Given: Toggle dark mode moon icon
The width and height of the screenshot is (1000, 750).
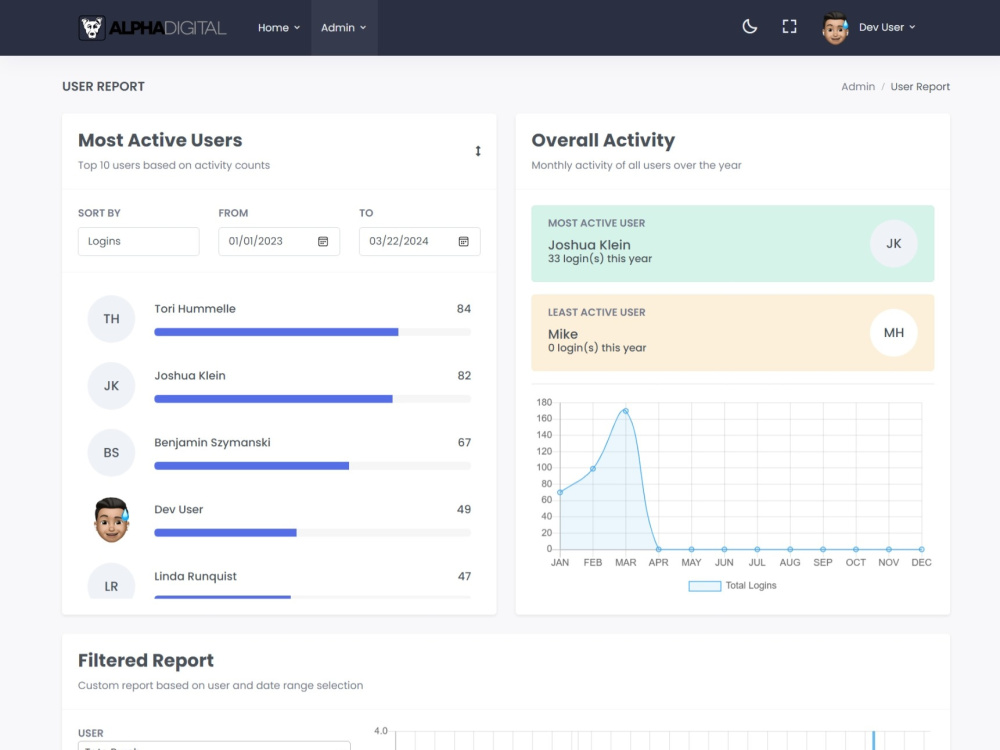Looking at the screenshot, I should (x=749, y=27).
